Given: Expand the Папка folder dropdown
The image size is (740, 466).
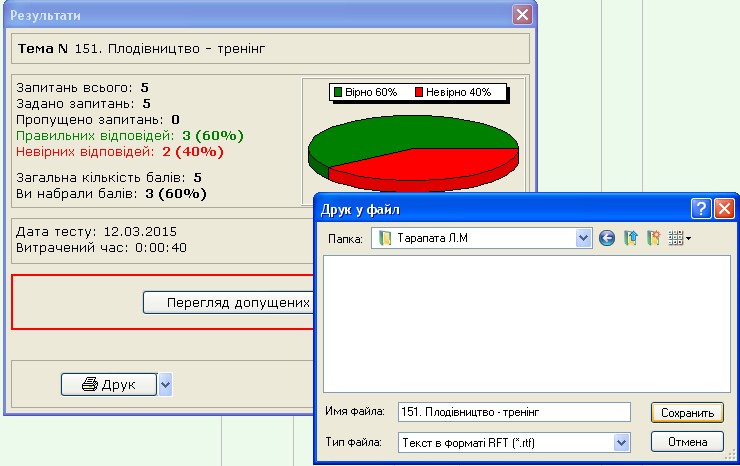Looking at the screenshot, I should point(583,238).
